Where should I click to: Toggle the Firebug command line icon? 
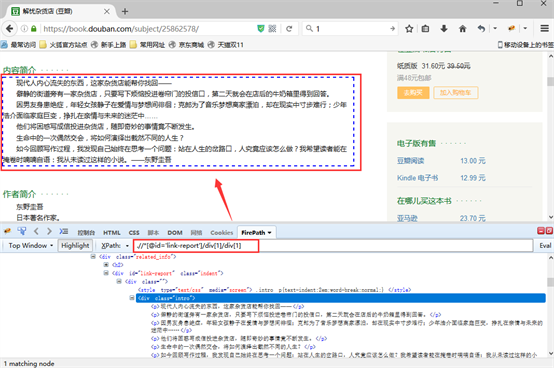pos(64,231)
